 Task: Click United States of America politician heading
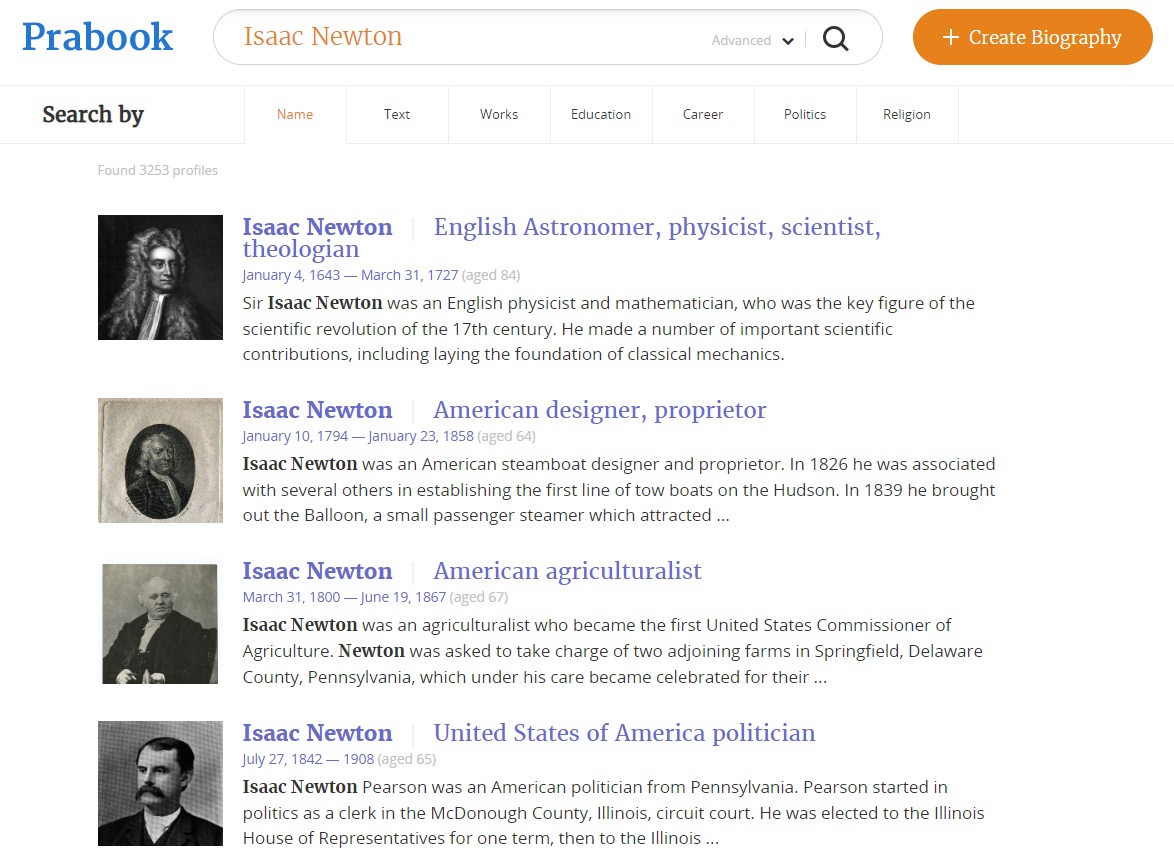[624, 733]
